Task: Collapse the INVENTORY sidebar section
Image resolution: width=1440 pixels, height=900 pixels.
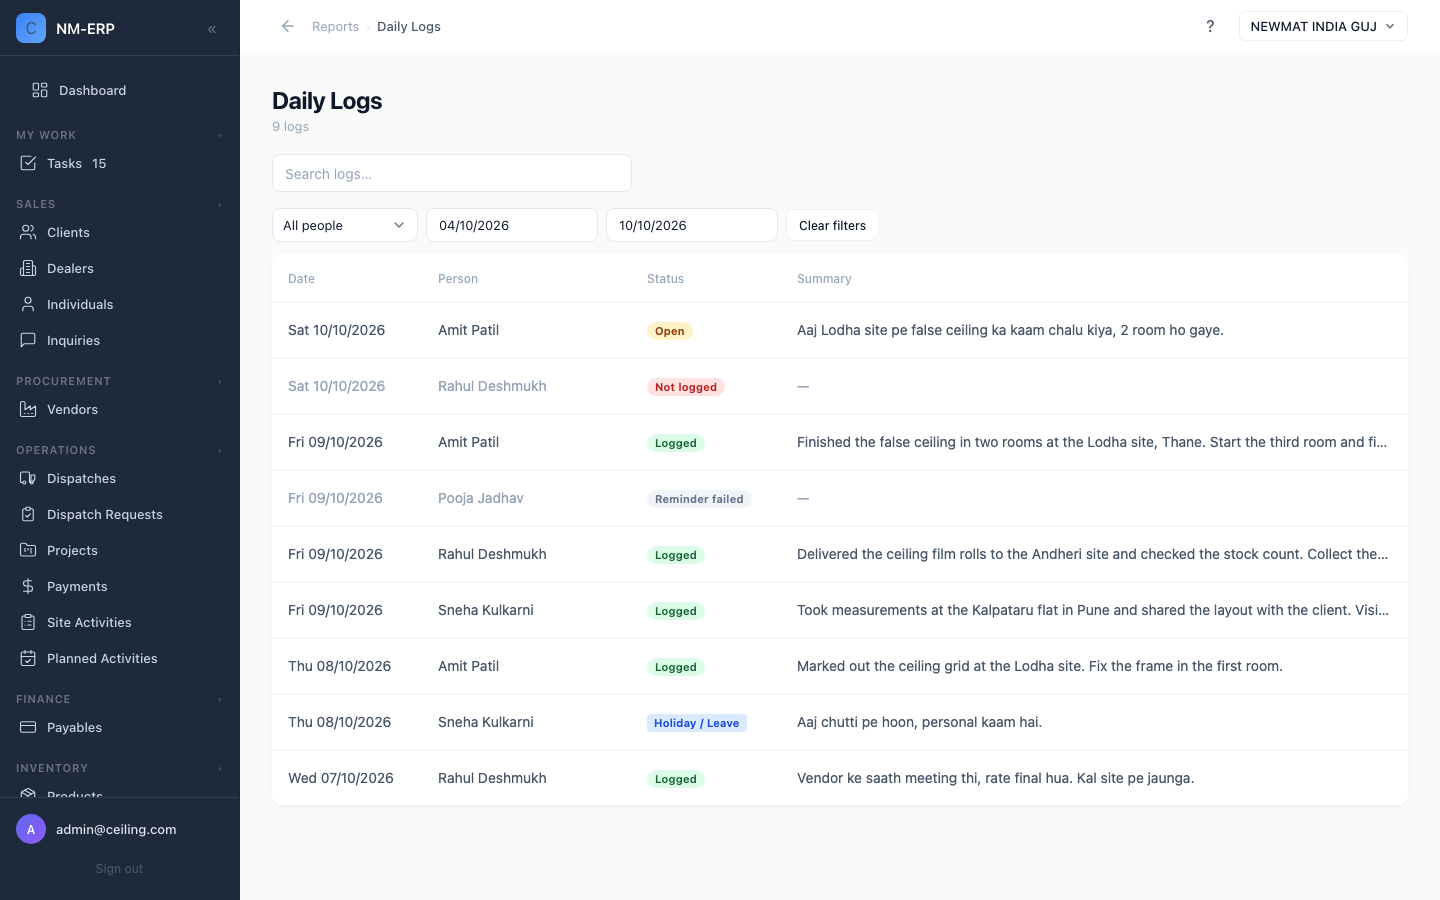Action: click(x=219, y=769)
